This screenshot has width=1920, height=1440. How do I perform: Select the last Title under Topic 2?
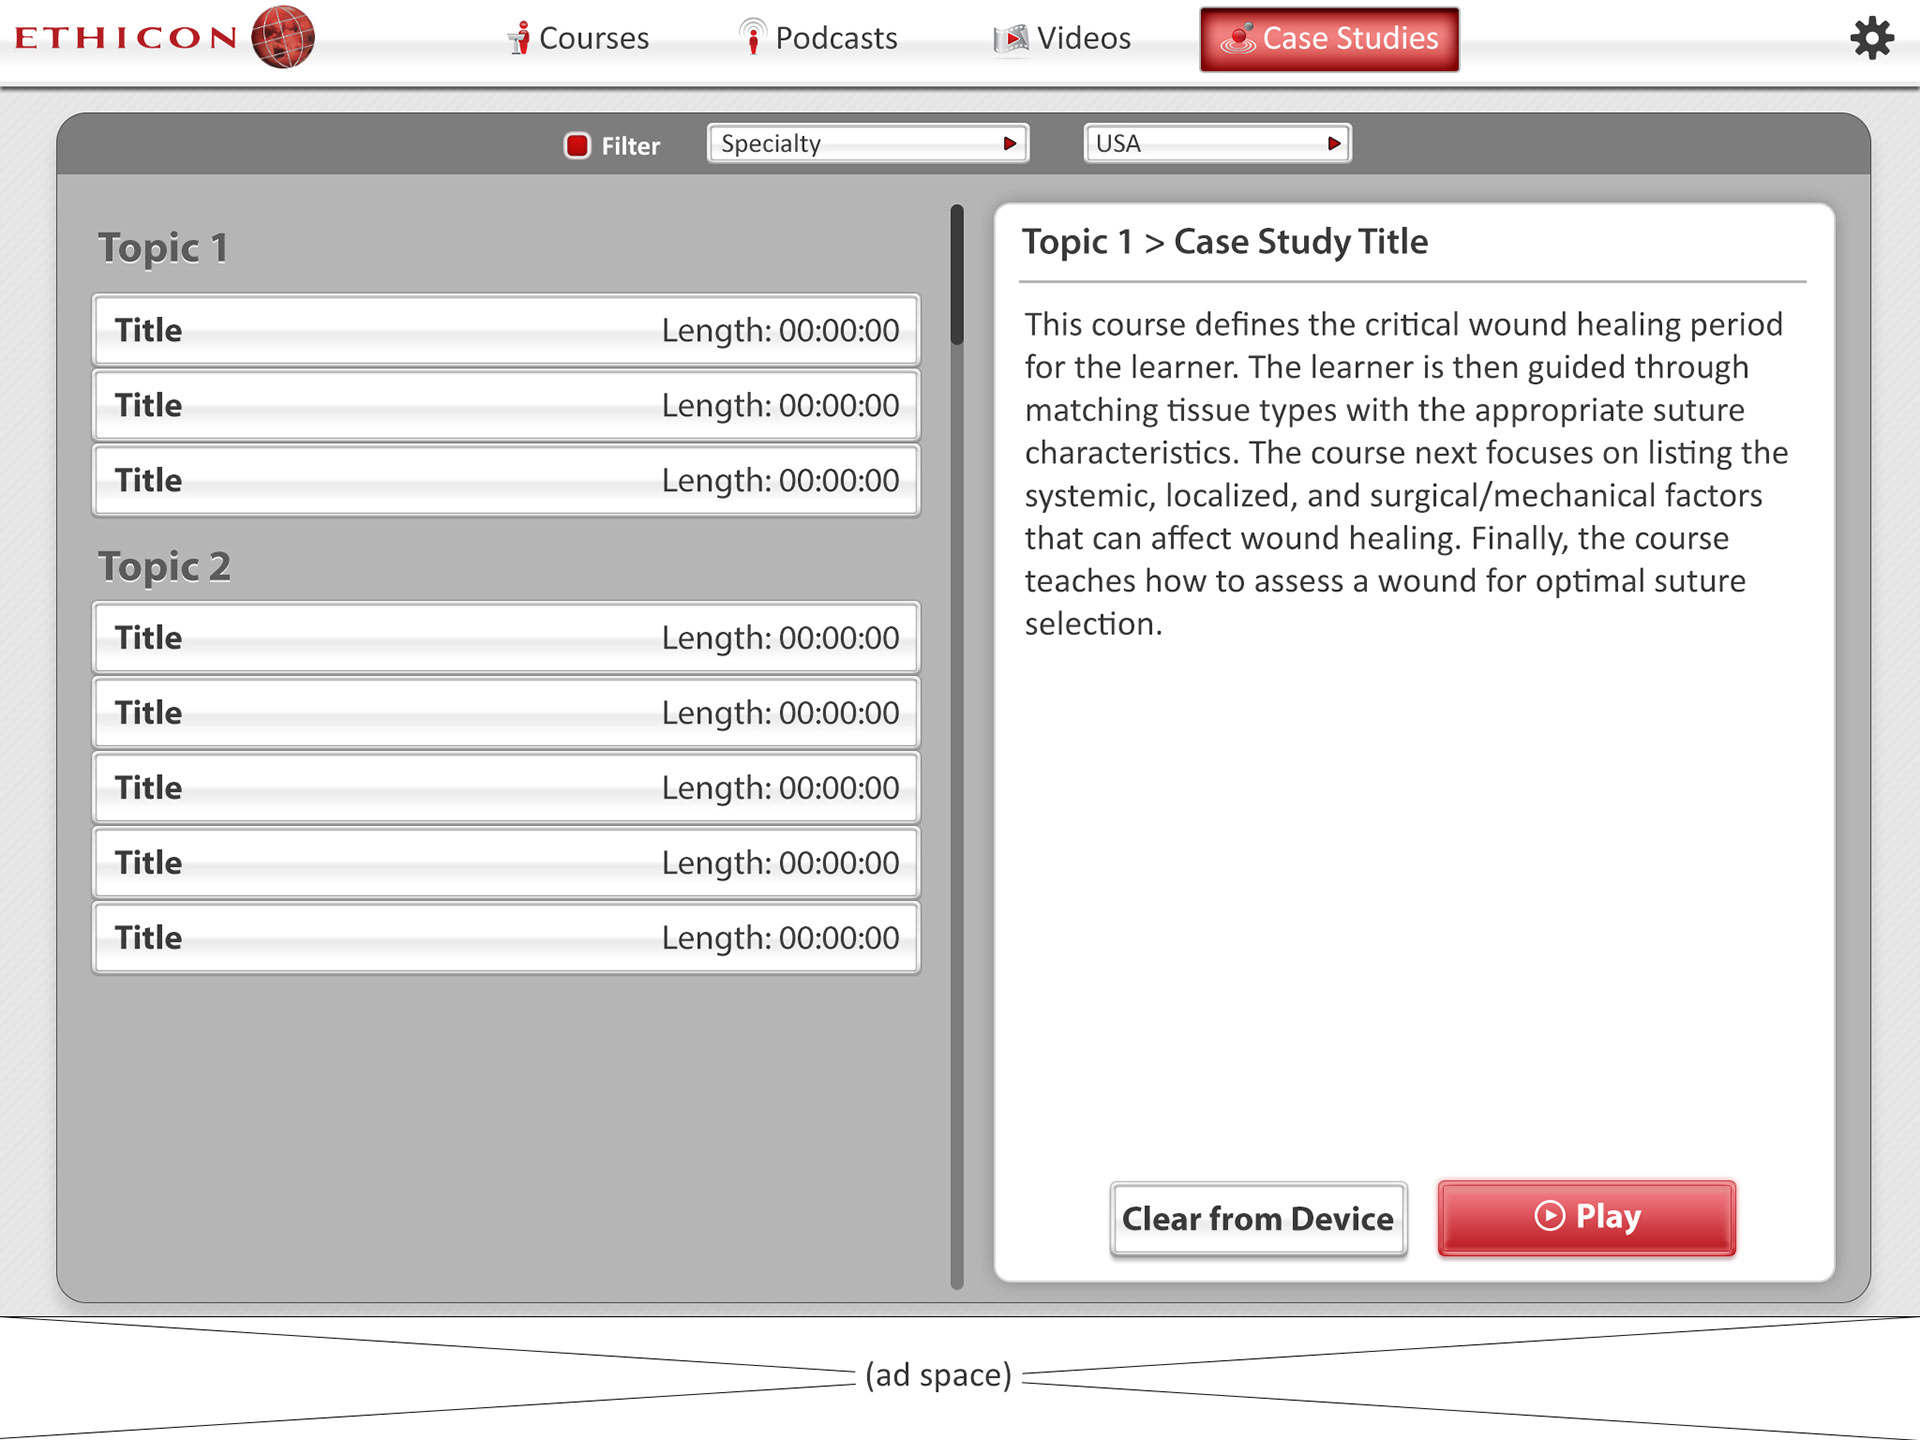tap(506, 938)
